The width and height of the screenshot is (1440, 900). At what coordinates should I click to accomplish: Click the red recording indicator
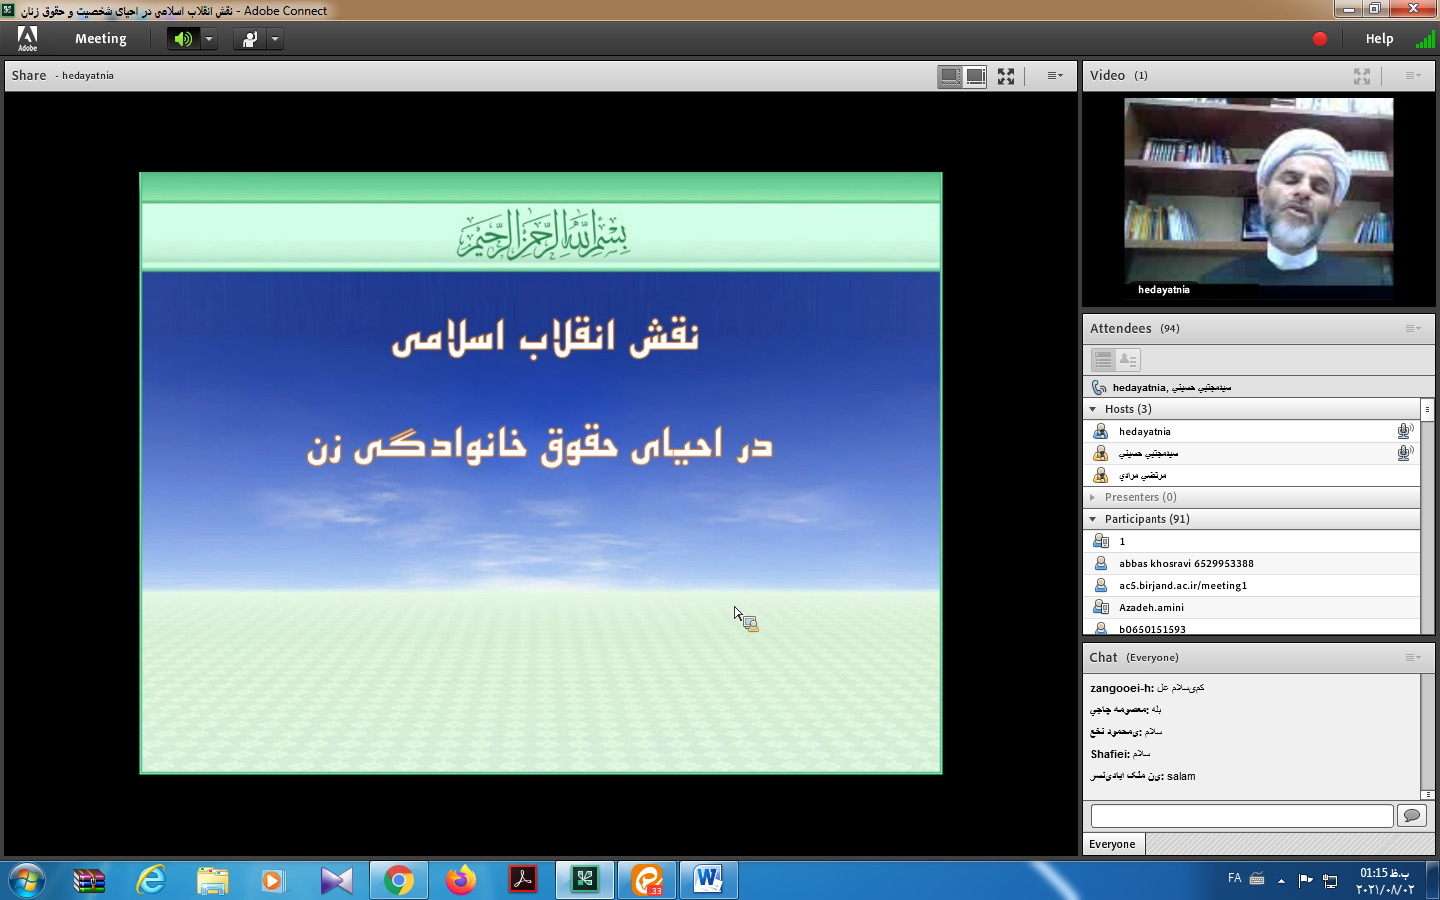click(x=1320, y=39)
